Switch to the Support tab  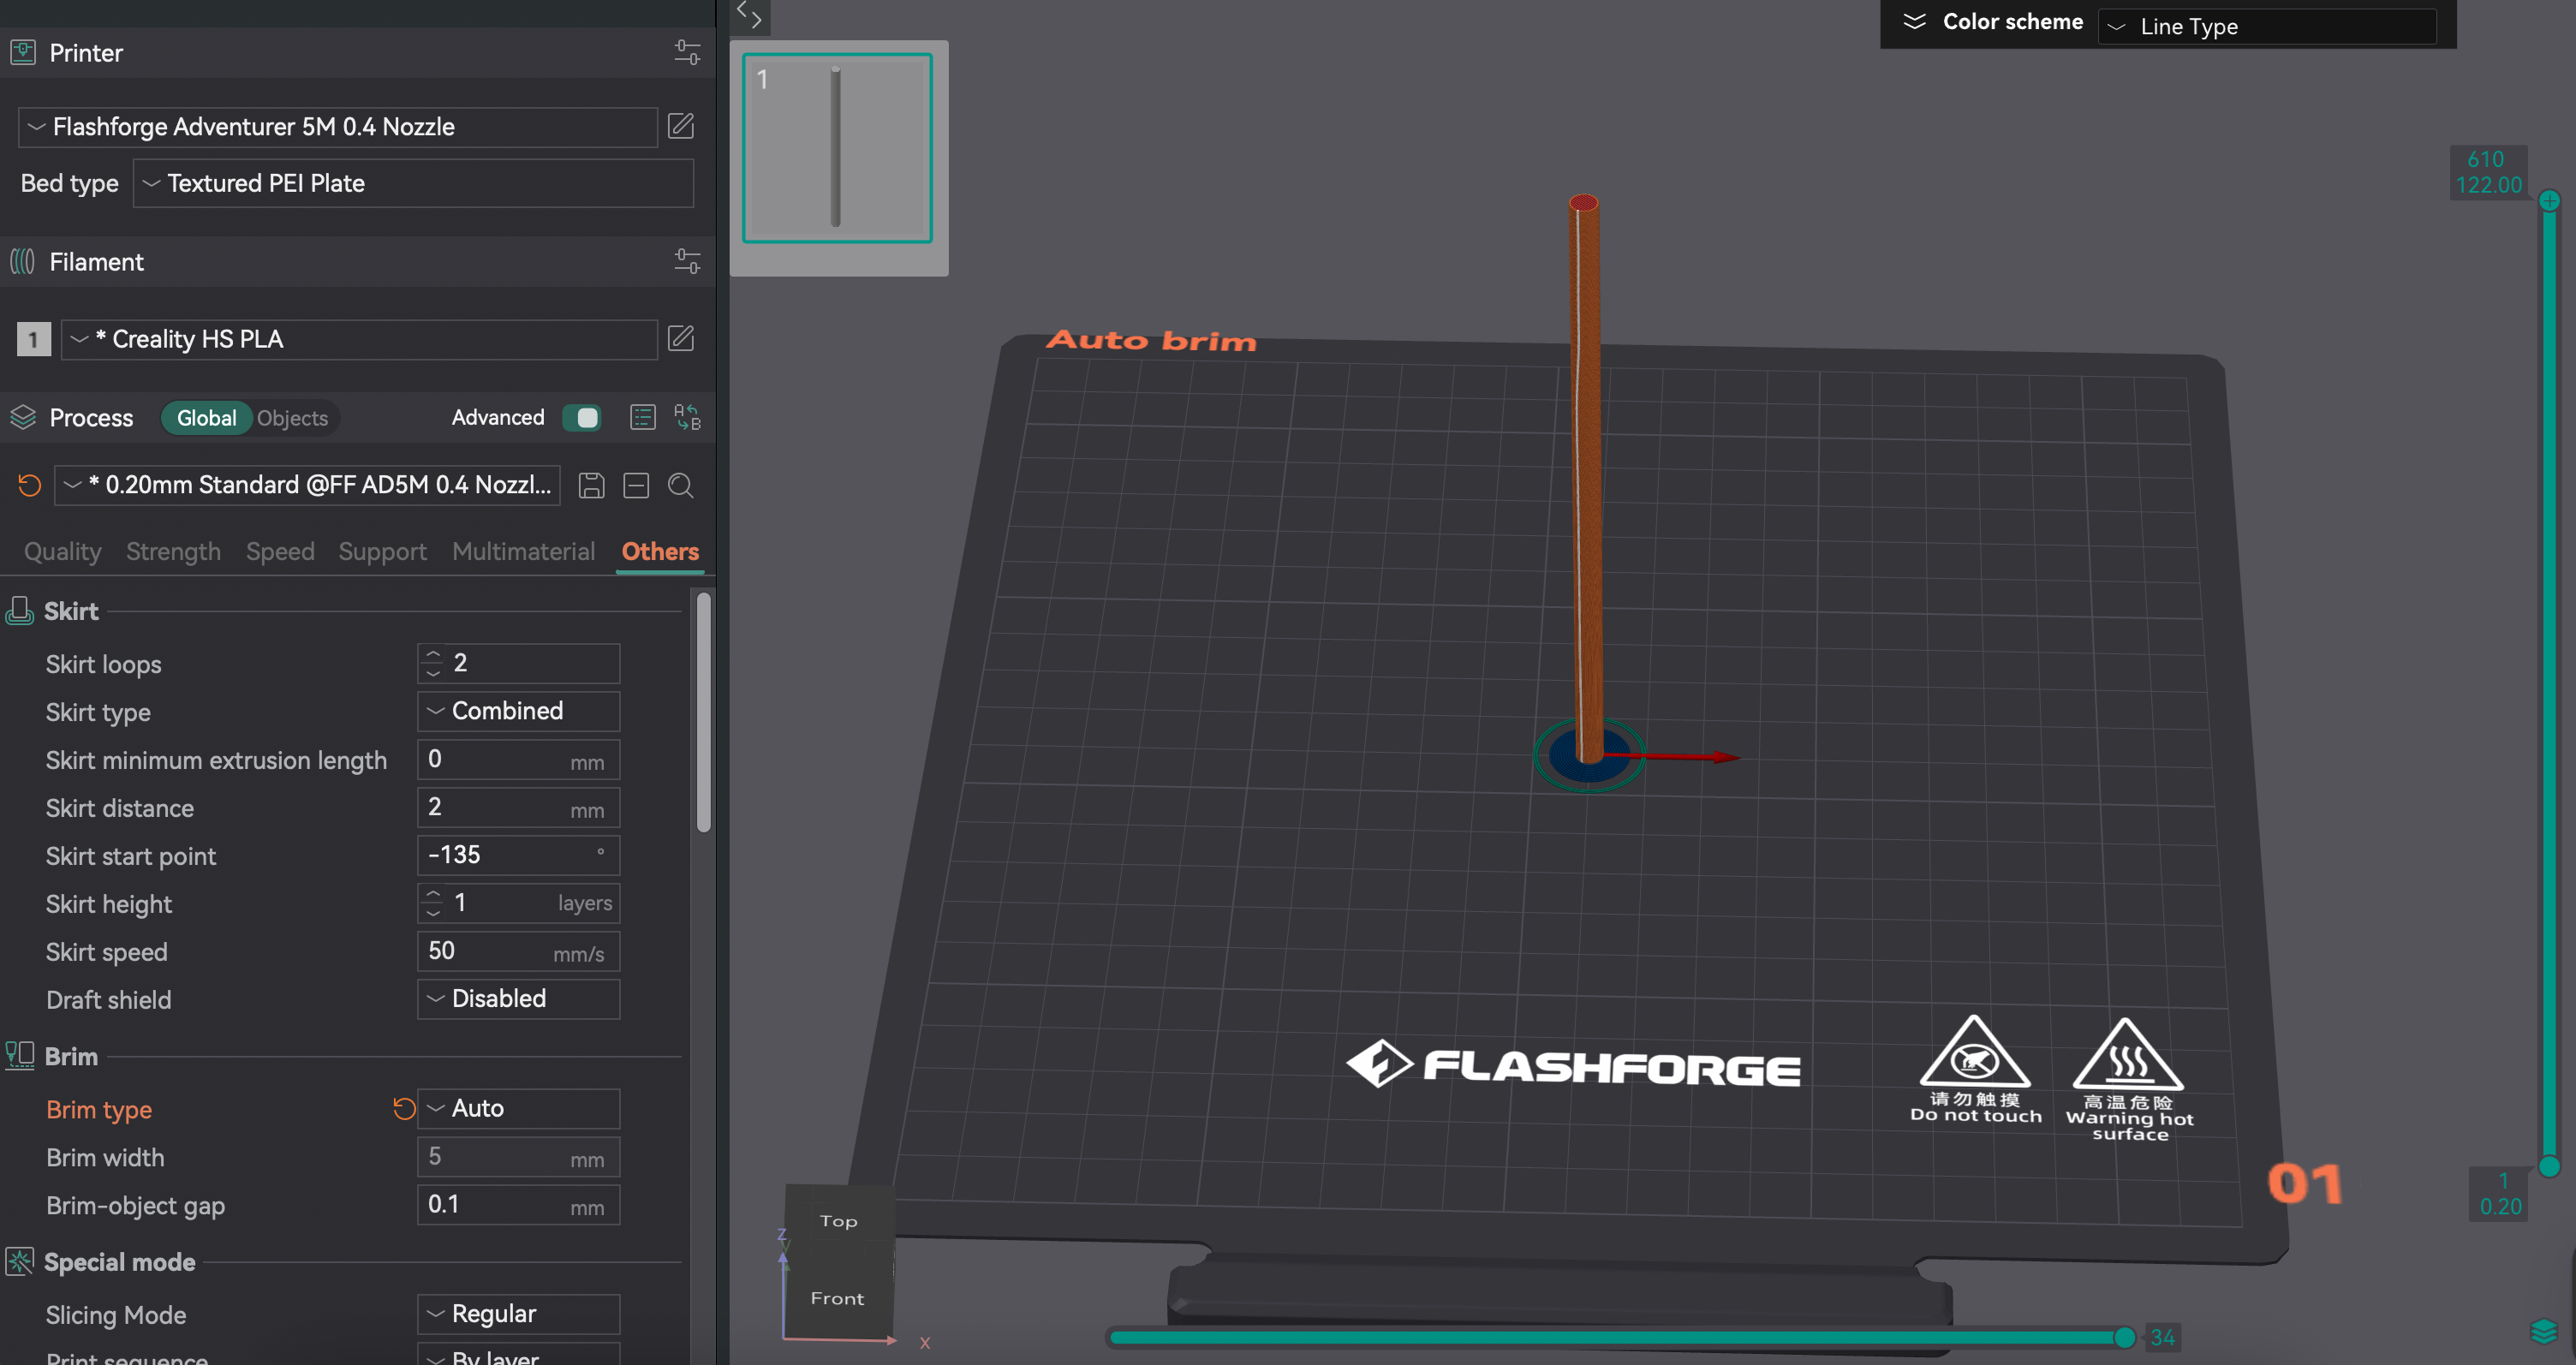click(x=382, y=551)
